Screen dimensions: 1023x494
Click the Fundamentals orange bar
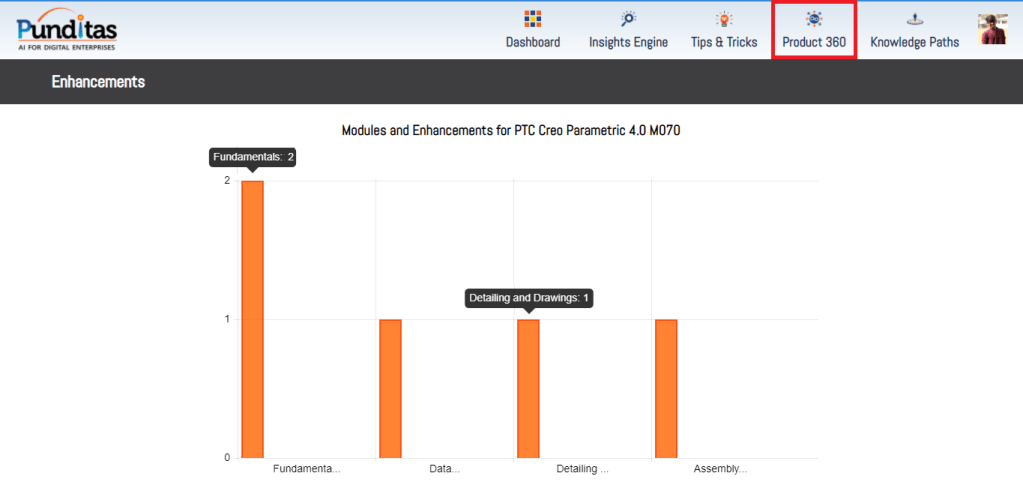tap(252, 319)
